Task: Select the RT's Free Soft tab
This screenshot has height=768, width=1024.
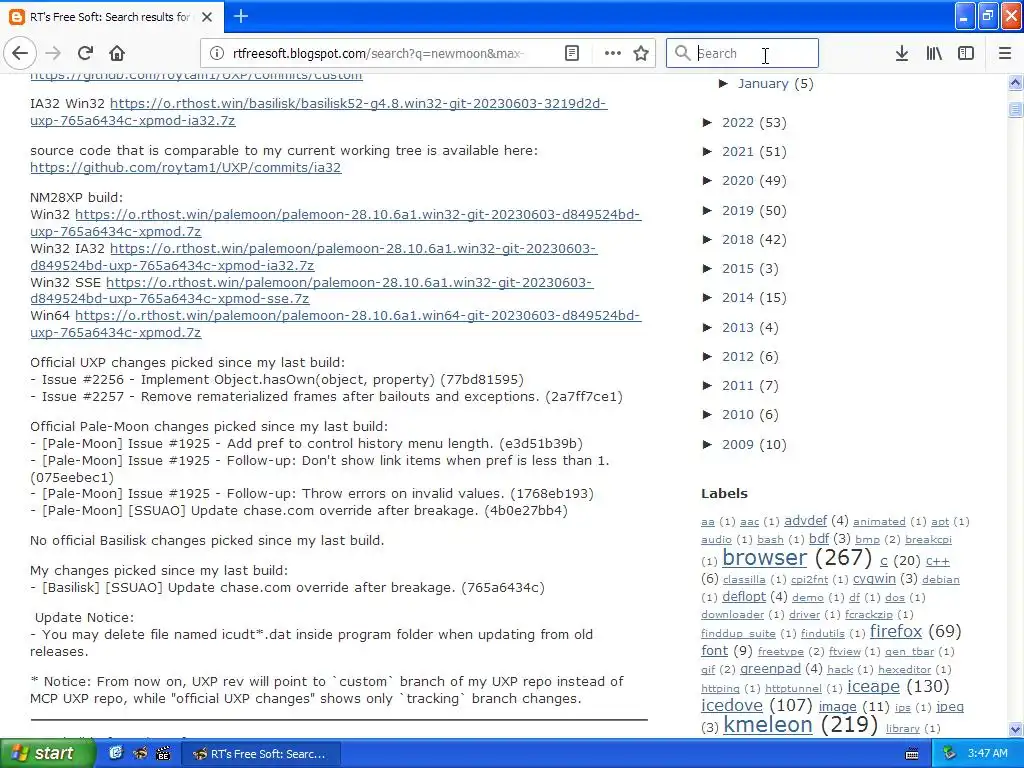Action: click(x=112, y=16)
